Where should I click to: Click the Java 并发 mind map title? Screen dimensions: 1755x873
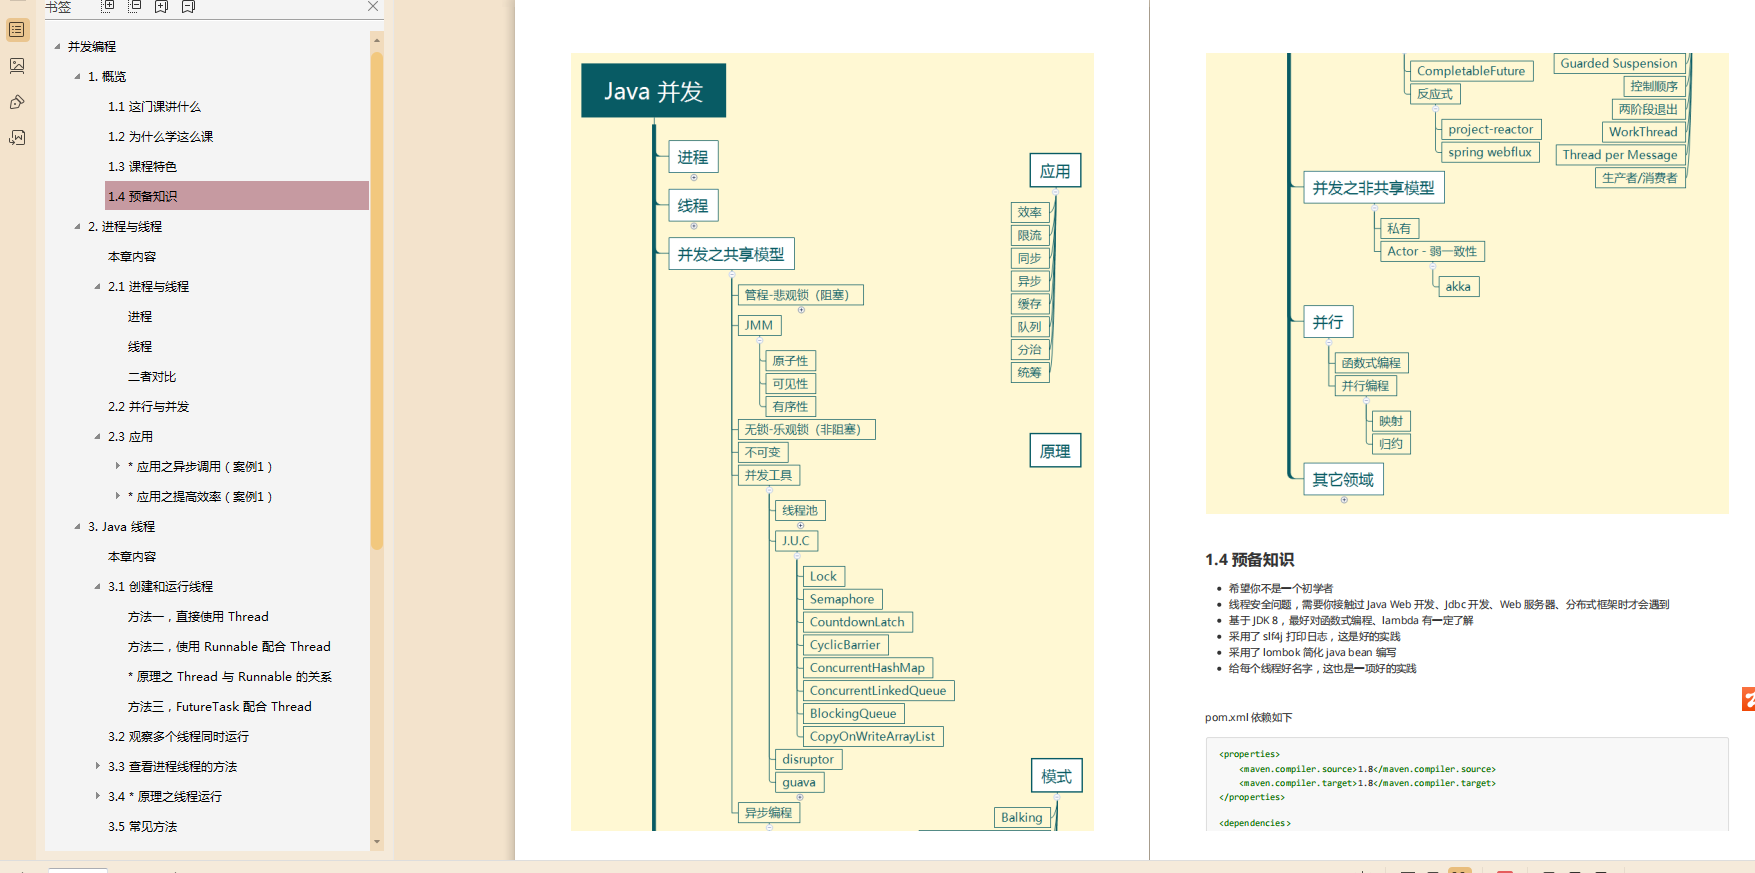[x=654, y=91]
